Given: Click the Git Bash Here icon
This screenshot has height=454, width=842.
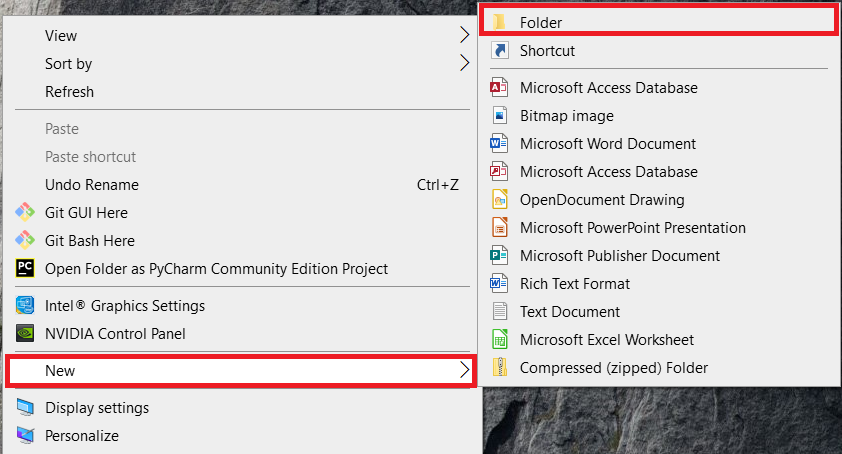Looking at the screenshot, I should (25, 240).
